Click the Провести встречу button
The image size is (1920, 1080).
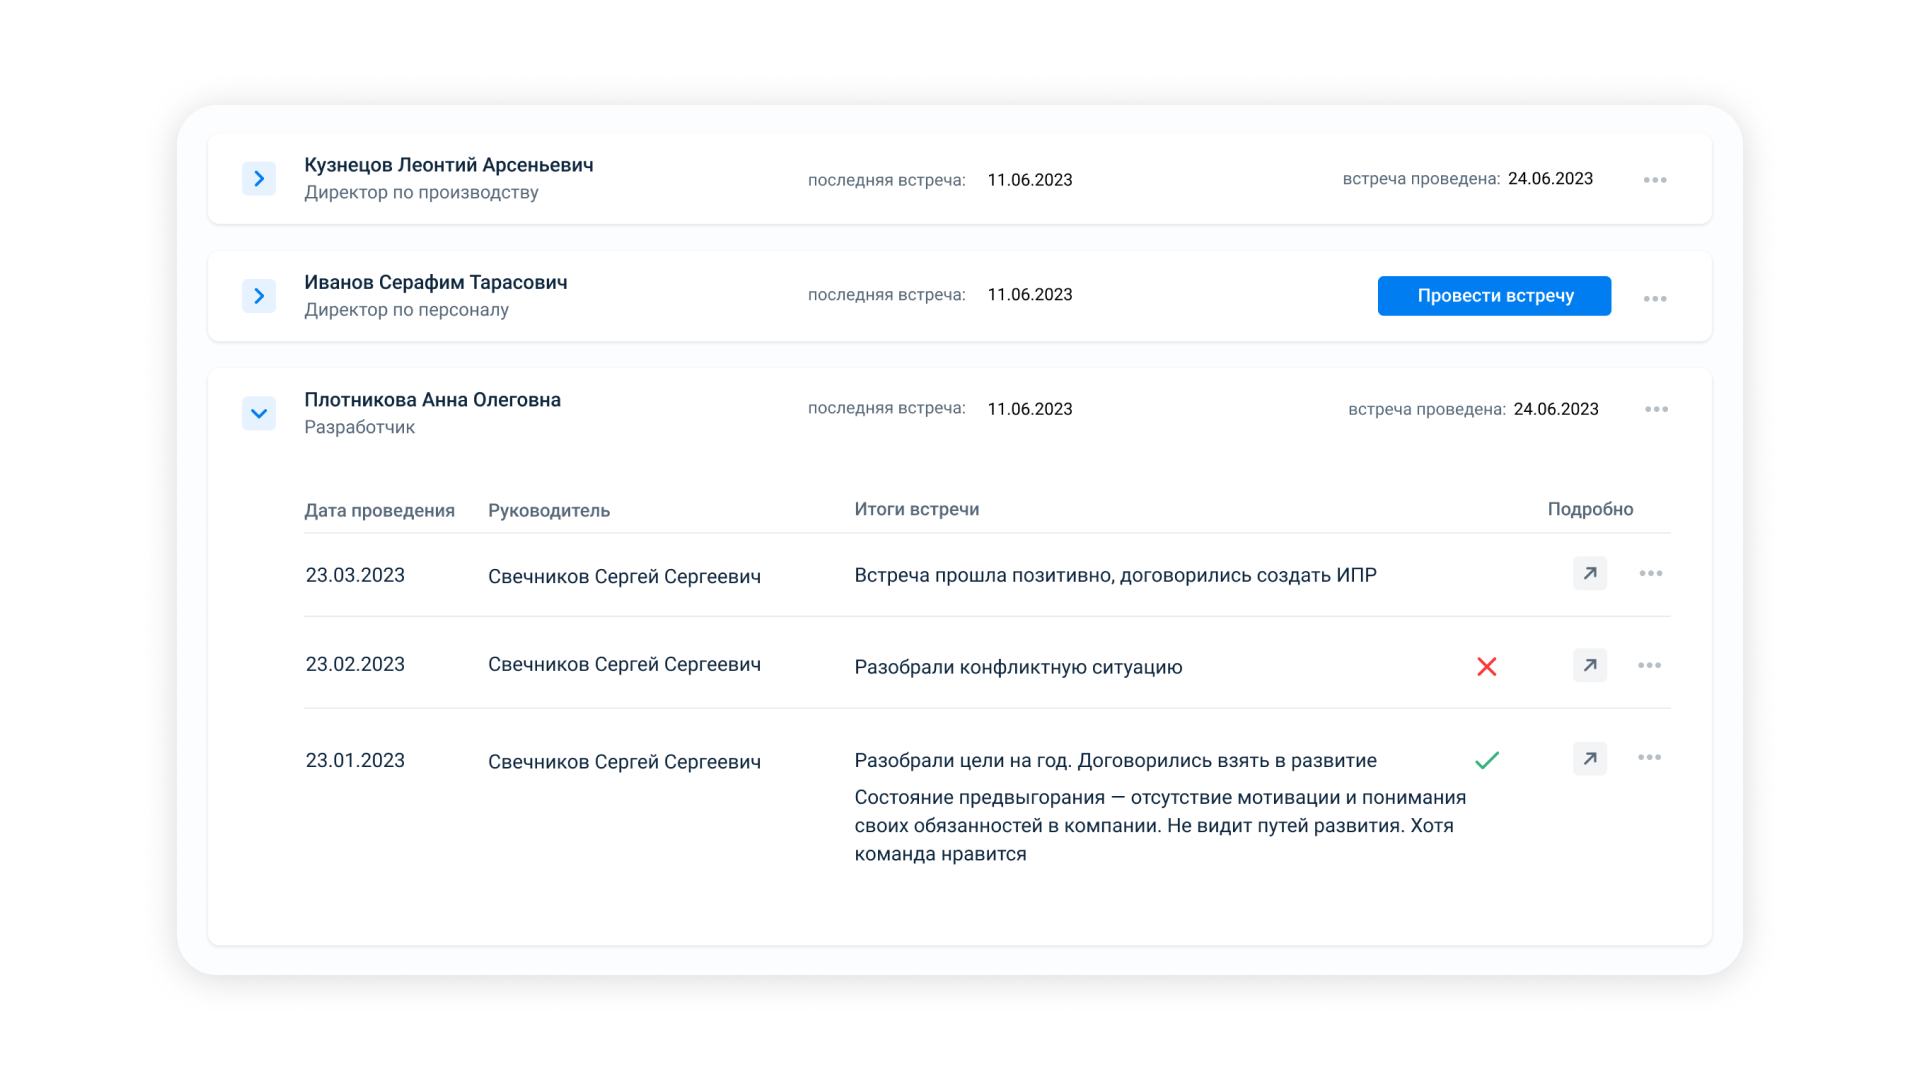point(1494,296)
